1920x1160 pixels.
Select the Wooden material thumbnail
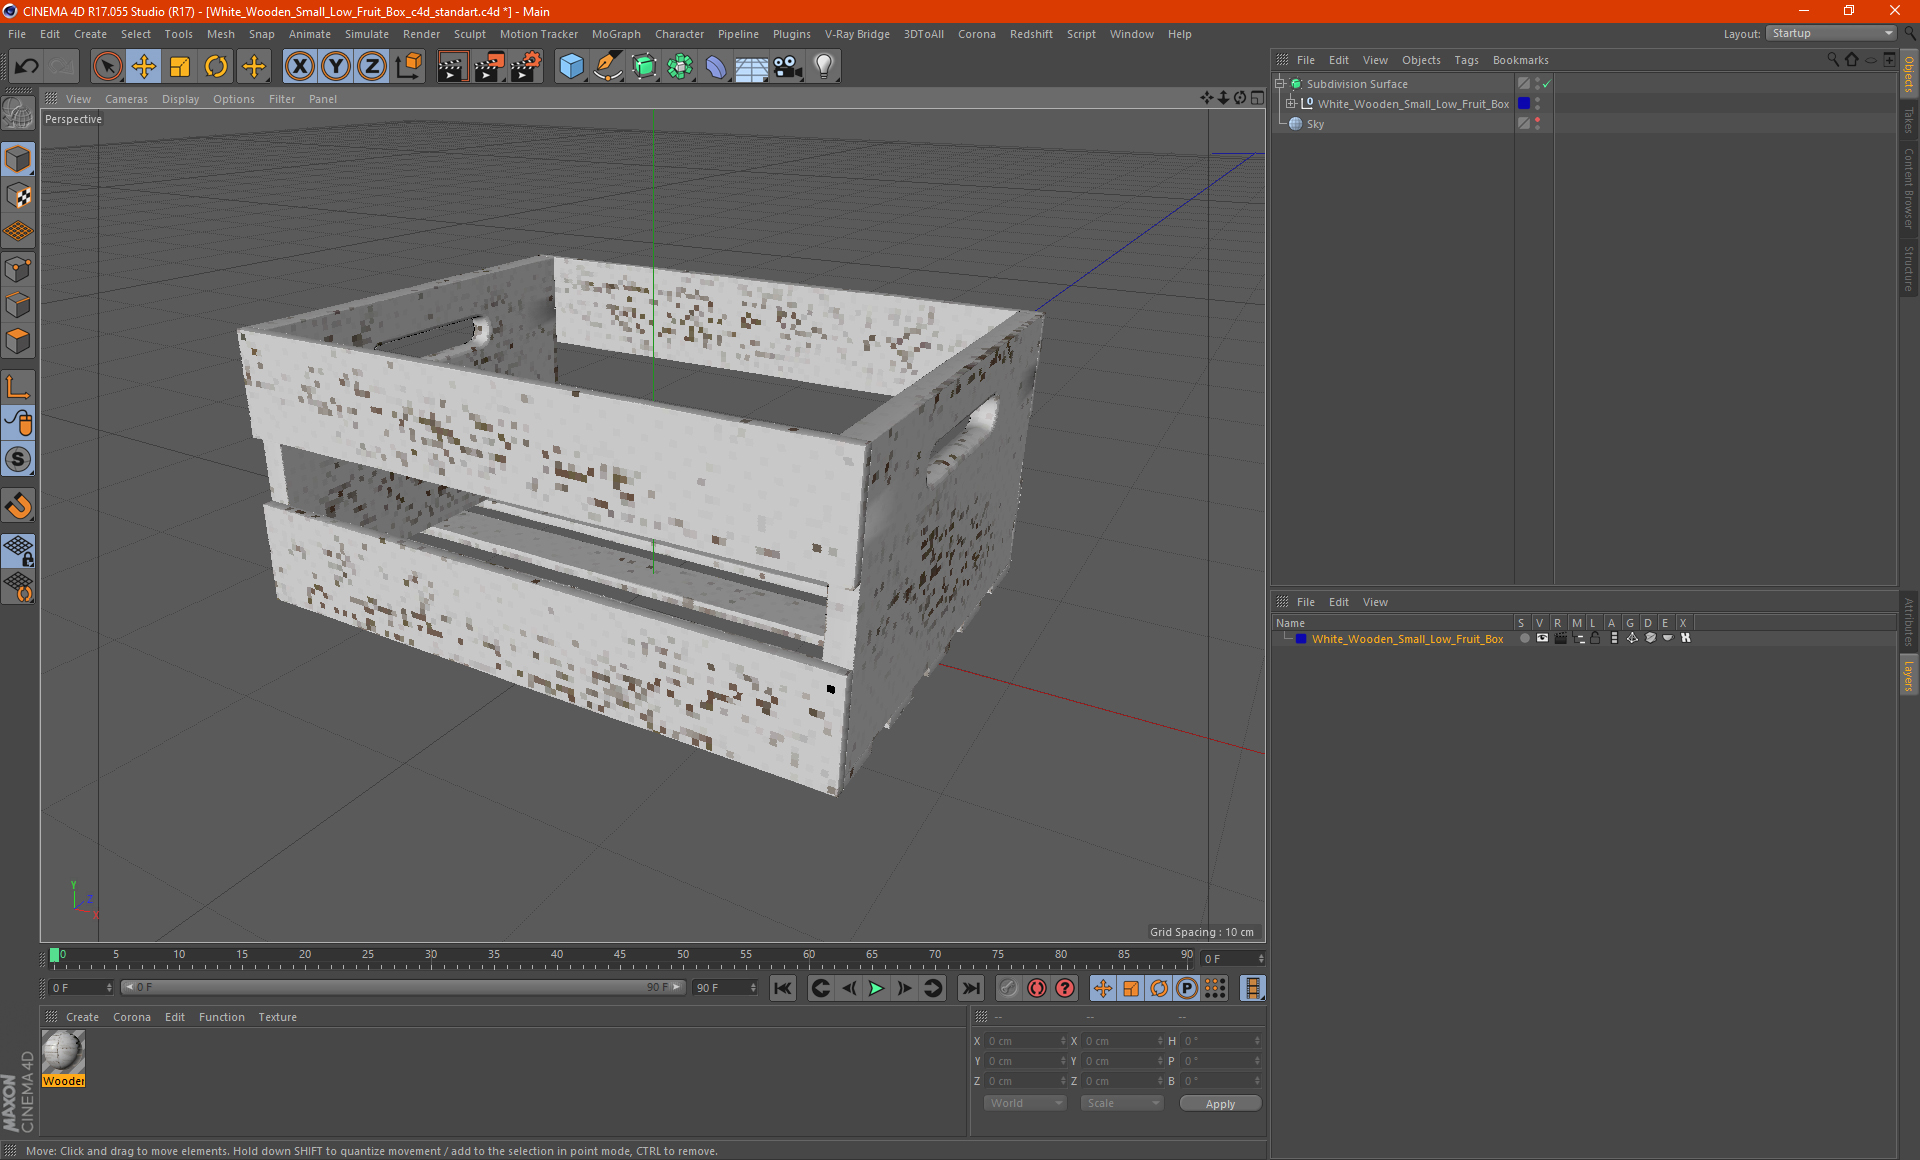pos(64,1052)
